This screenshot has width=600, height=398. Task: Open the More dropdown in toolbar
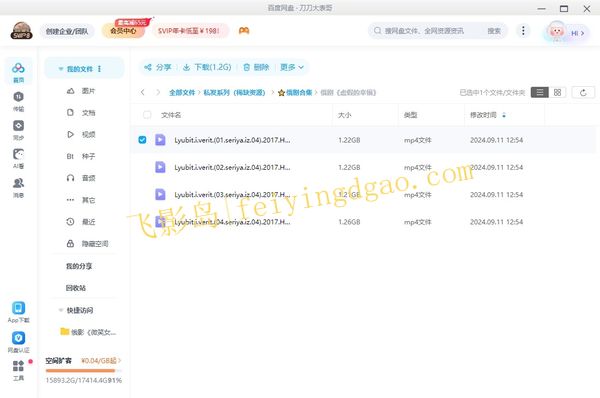point(292,67)
